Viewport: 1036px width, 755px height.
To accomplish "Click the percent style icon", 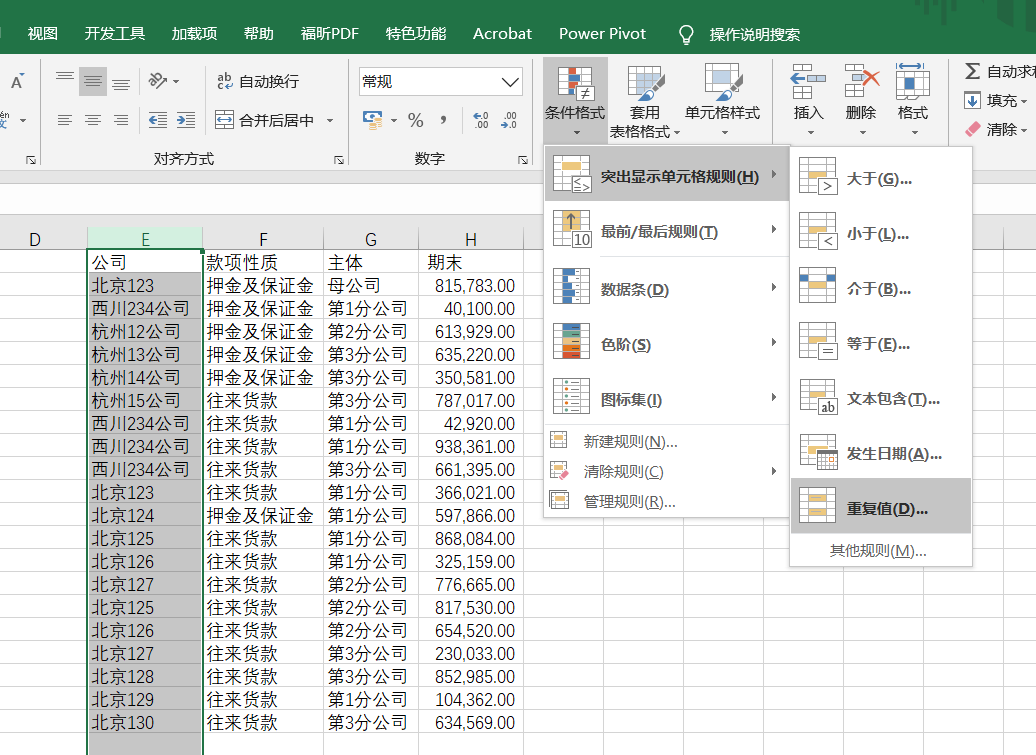I will click(416, 120).
